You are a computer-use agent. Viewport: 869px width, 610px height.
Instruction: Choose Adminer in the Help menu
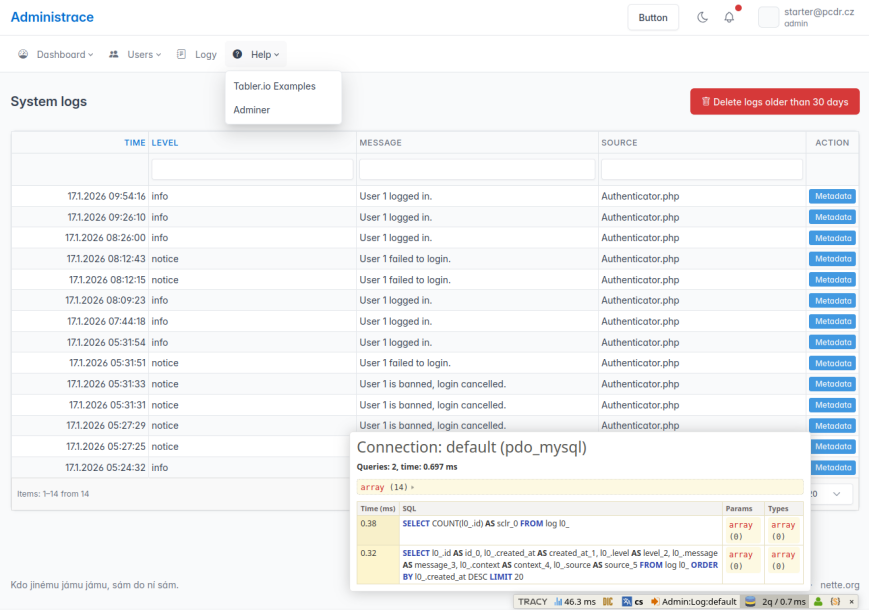point(252,110)
